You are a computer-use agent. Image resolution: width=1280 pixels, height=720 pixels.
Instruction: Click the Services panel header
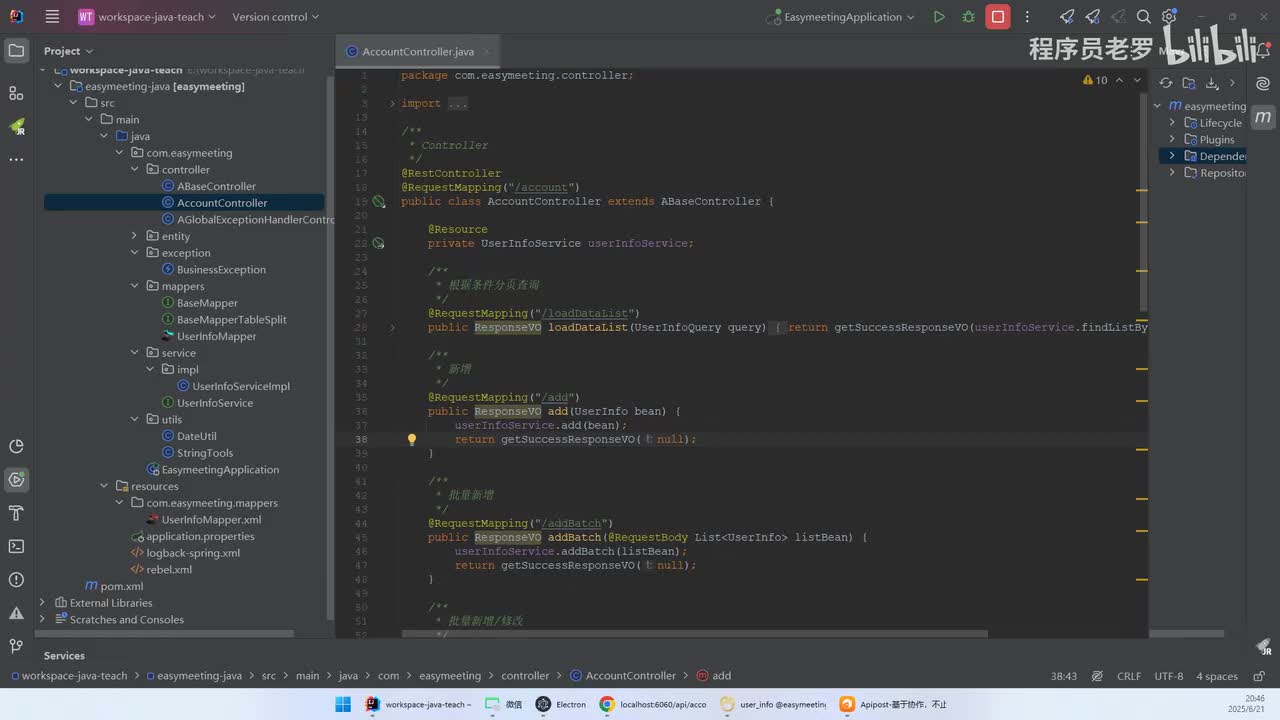64,656
